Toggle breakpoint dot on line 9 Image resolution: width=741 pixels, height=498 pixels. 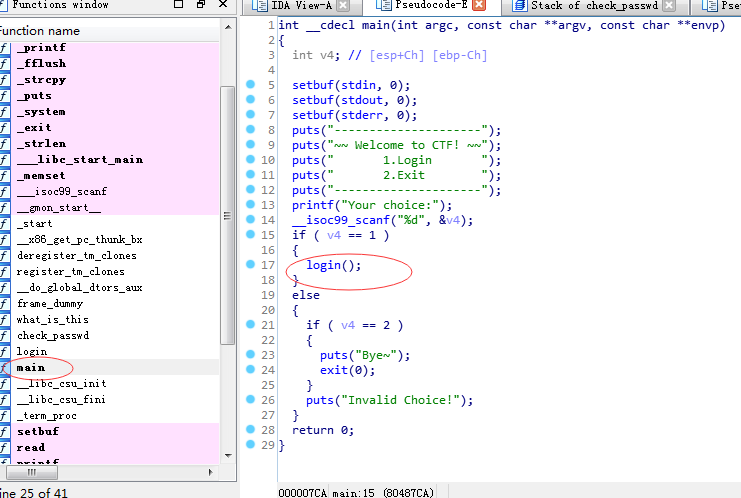coord(250,144)
